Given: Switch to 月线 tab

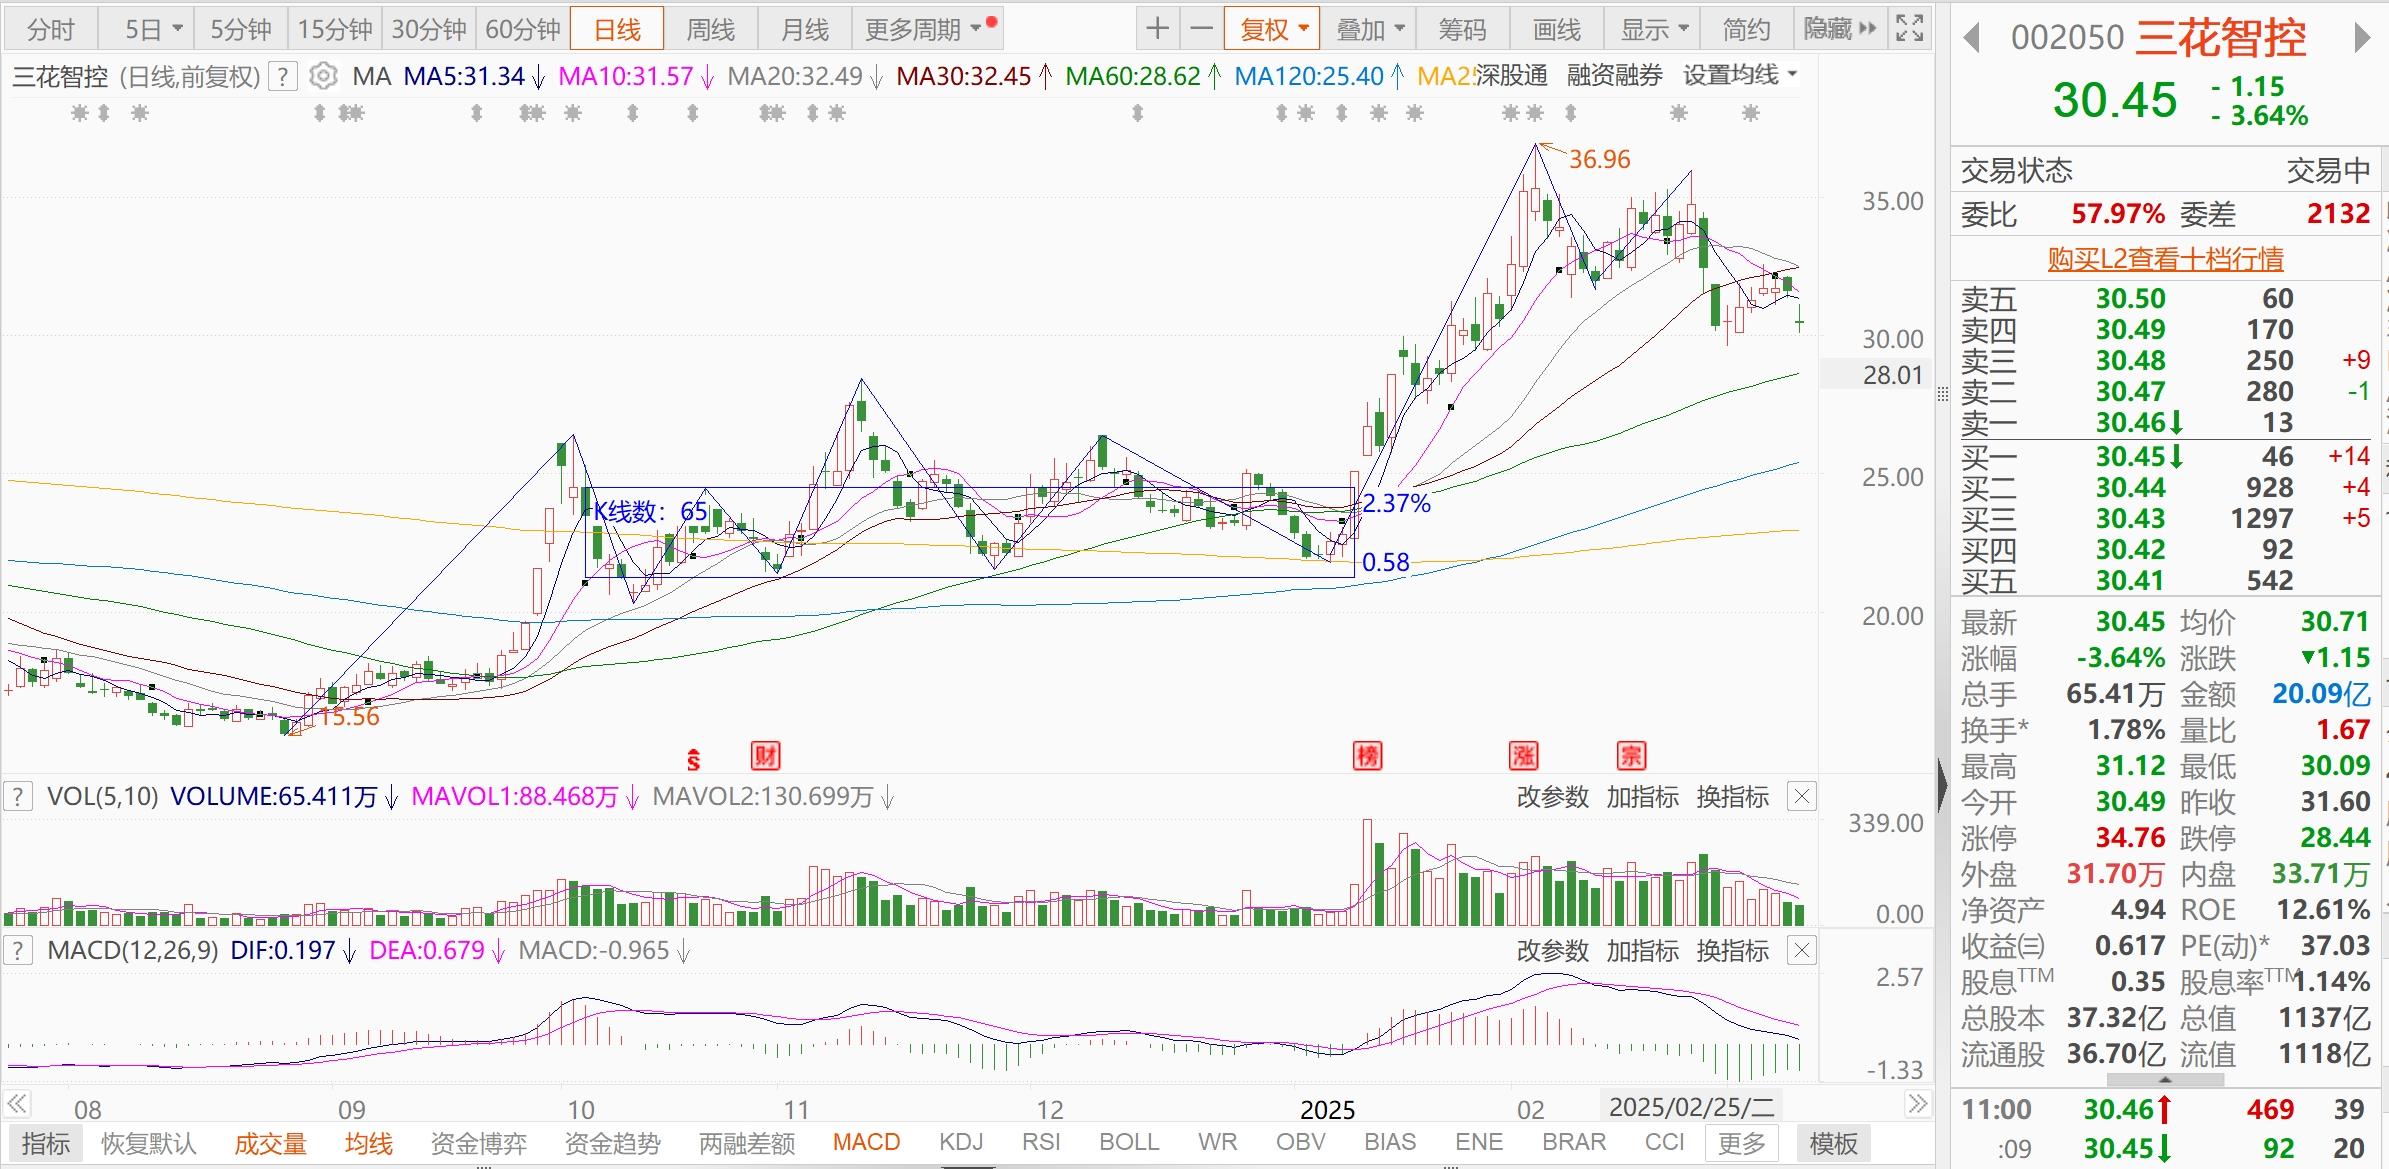Looking at the screenshot, I should coord(805,30).
